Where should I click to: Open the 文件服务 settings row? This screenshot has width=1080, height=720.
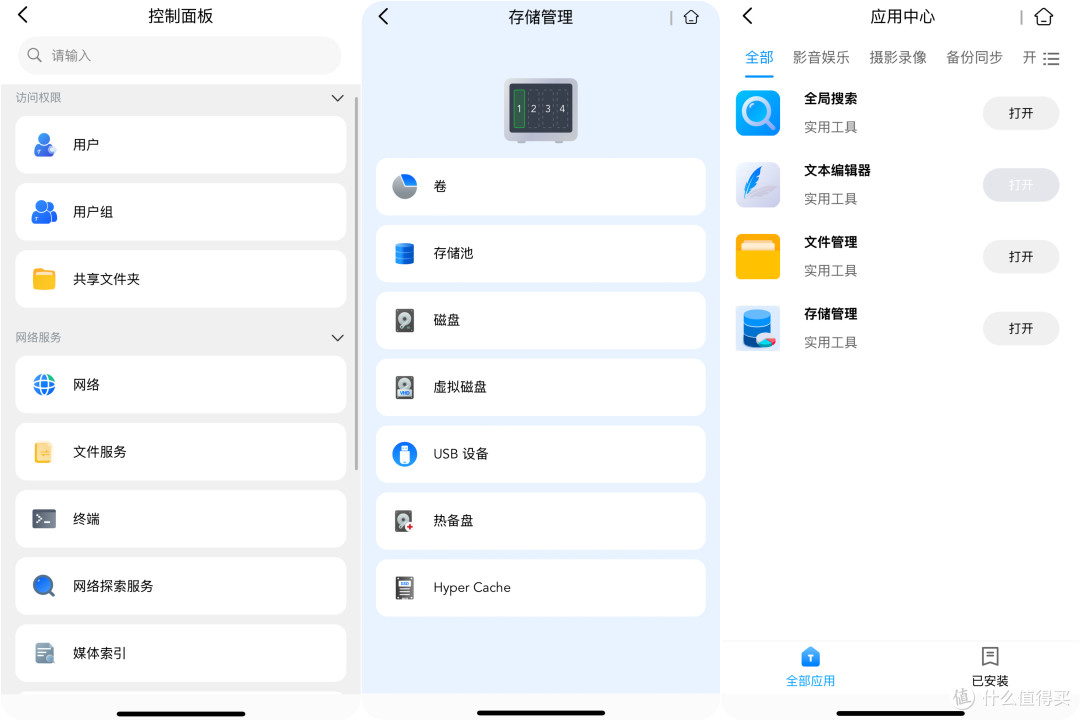pos(180,452)
